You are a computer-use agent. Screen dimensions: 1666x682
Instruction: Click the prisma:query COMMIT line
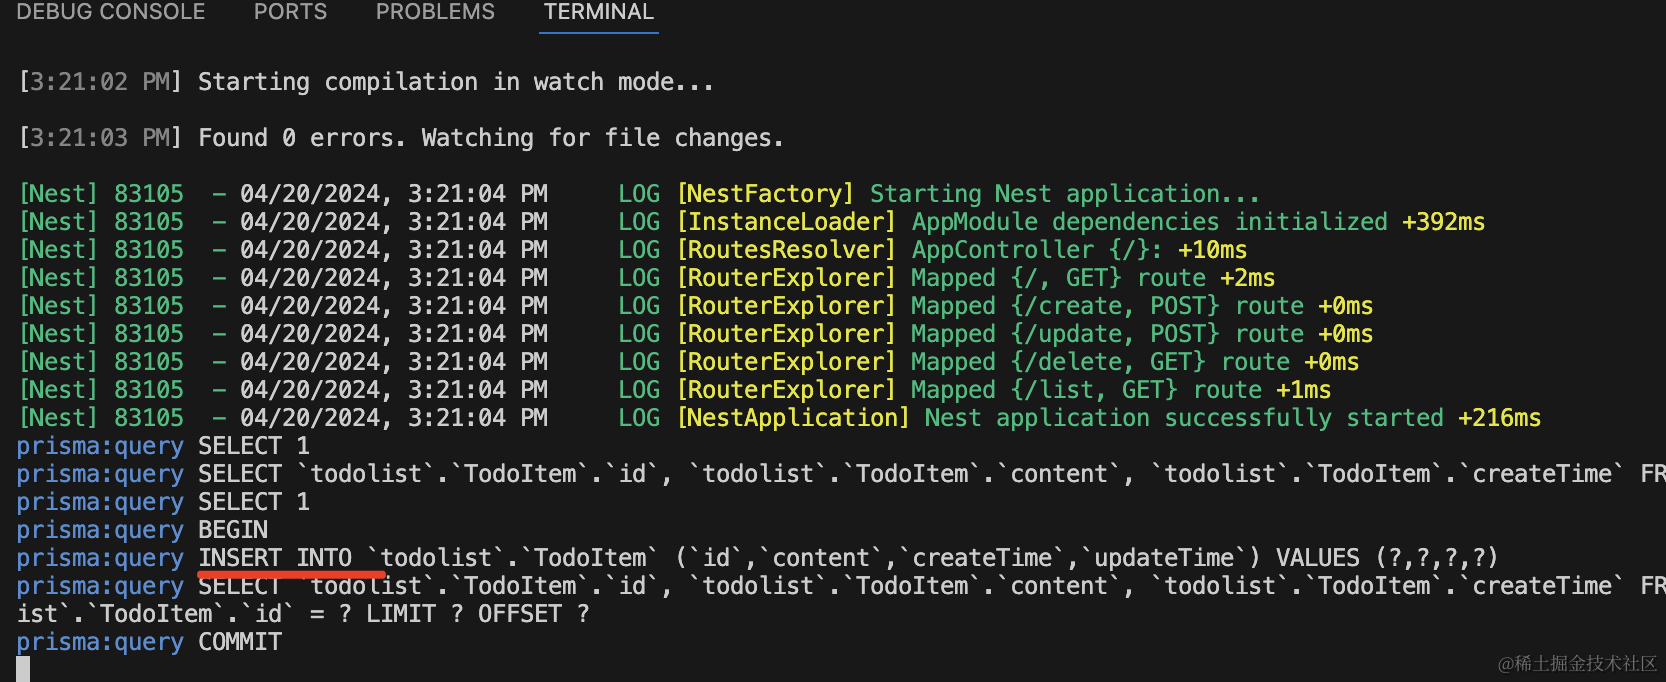coord(239,642)
